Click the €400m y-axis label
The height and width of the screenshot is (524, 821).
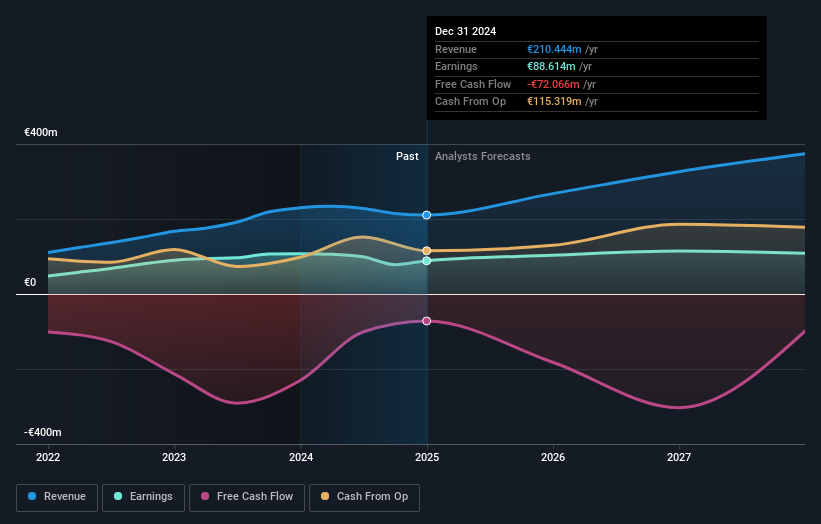tap(41, 132)
